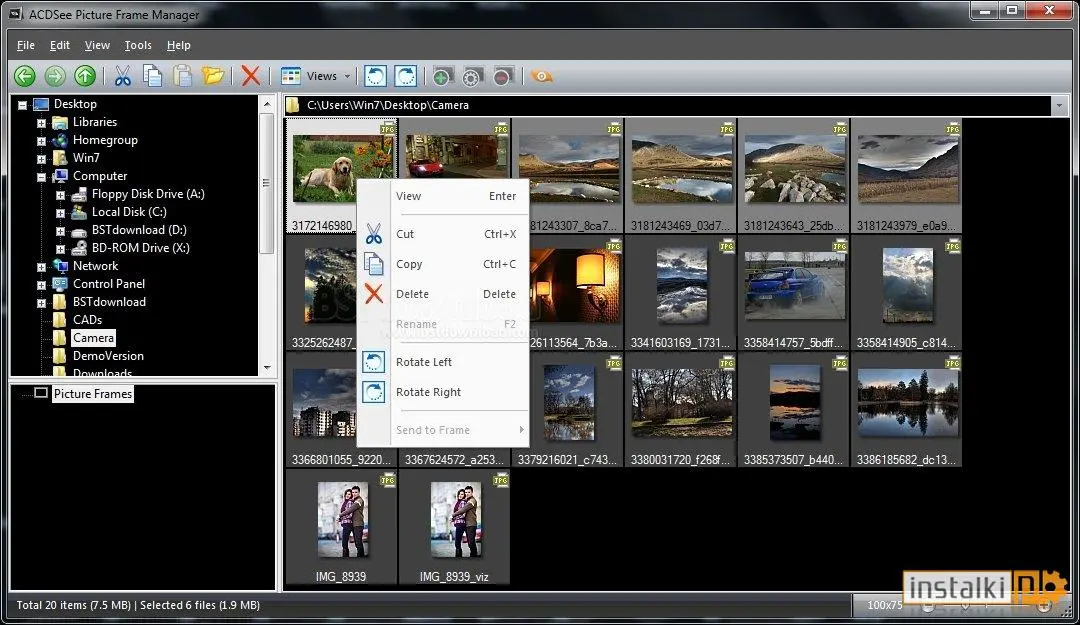Click the frame settings gear toolbar icon
This screenshot has width=1080, height=625.
pos(472,76)
